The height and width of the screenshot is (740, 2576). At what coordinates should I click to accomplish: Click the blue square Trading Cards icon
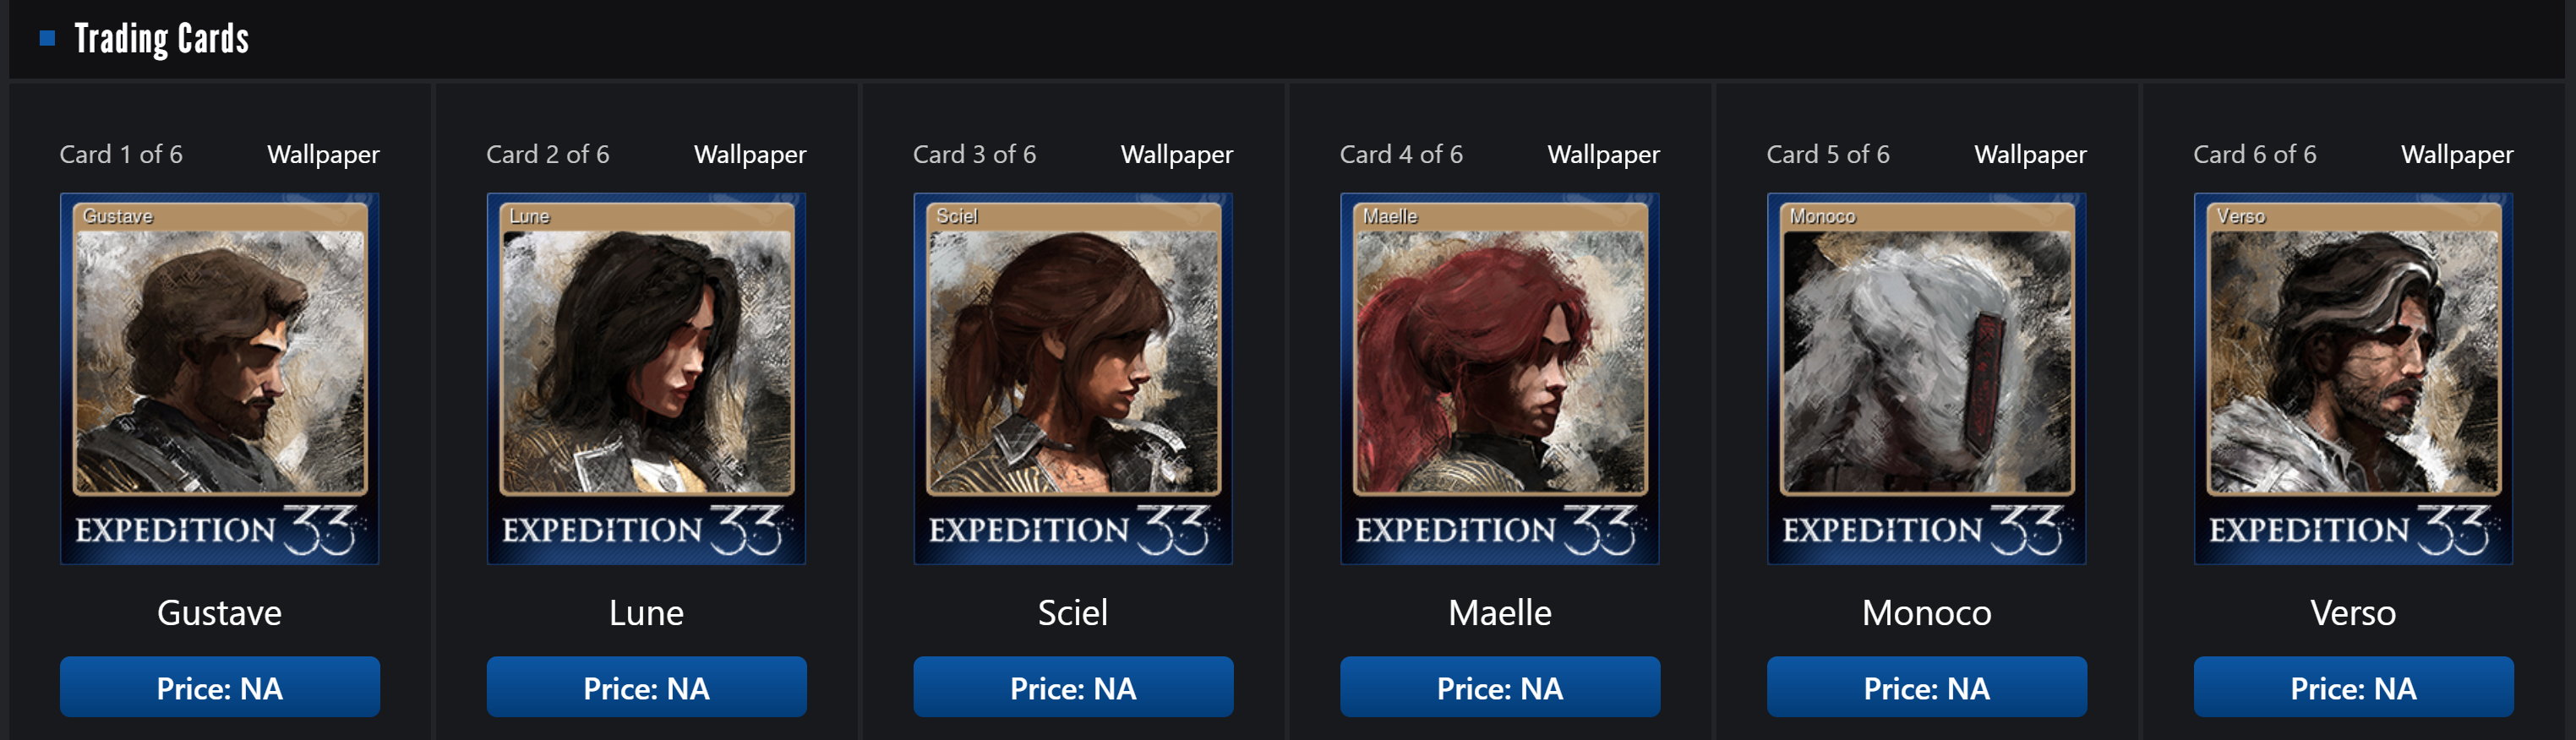47,39
